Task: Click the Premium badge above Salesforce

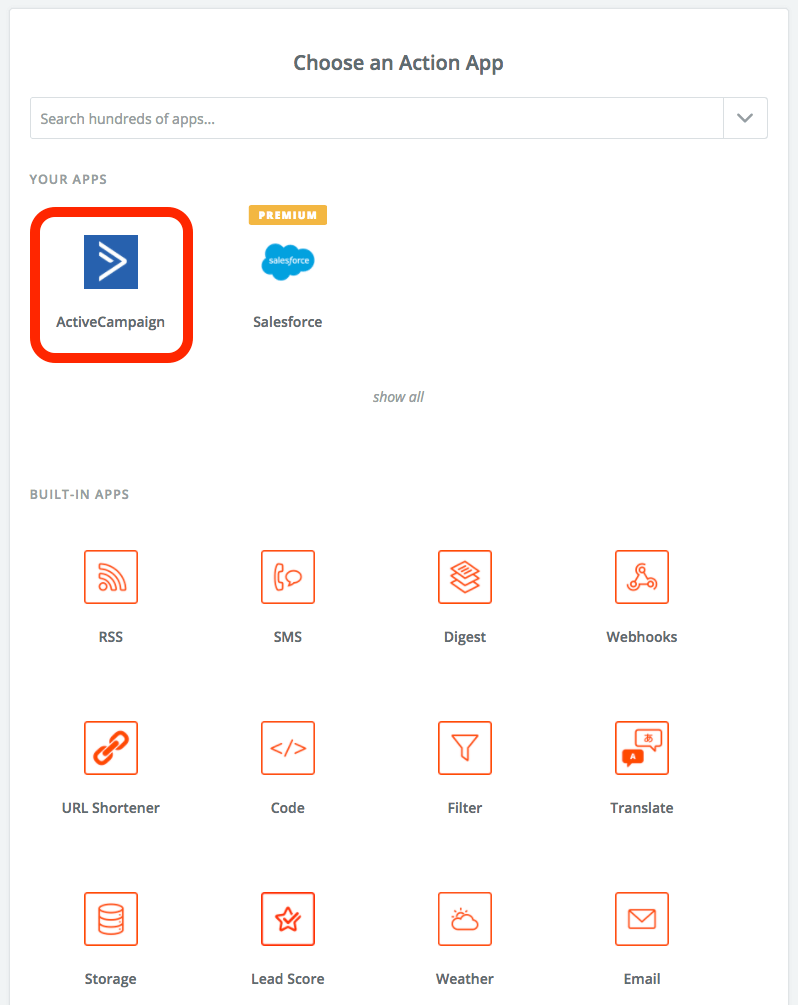Action: coord(288,215)
